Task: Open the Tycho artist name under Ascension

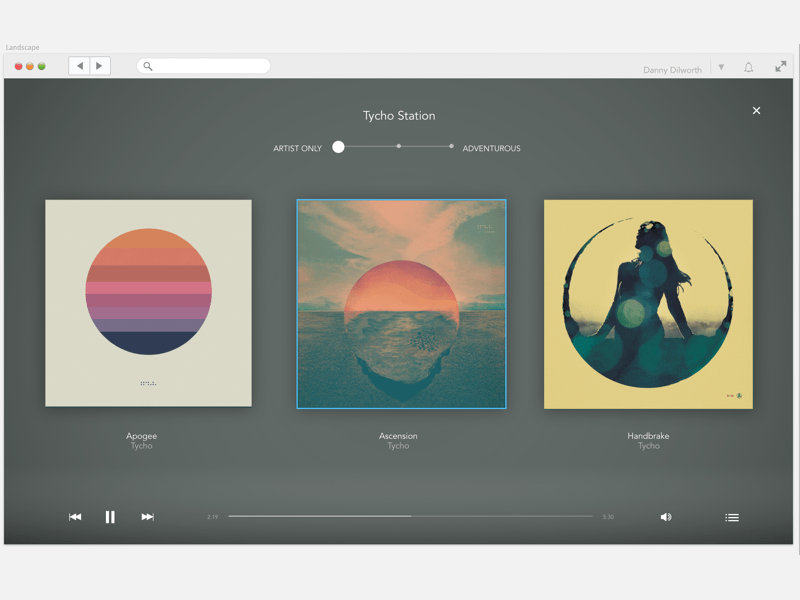Action: click(x=398, y=446)
